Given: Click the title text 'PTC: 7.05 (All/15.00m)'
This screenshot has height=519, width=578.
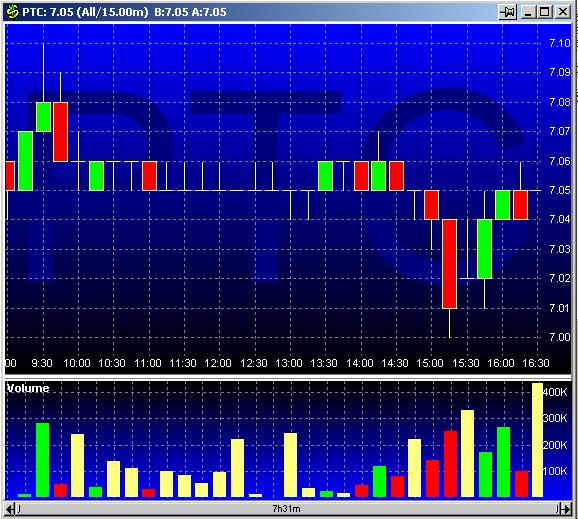Looking at the screenshot, I should 85,12.
